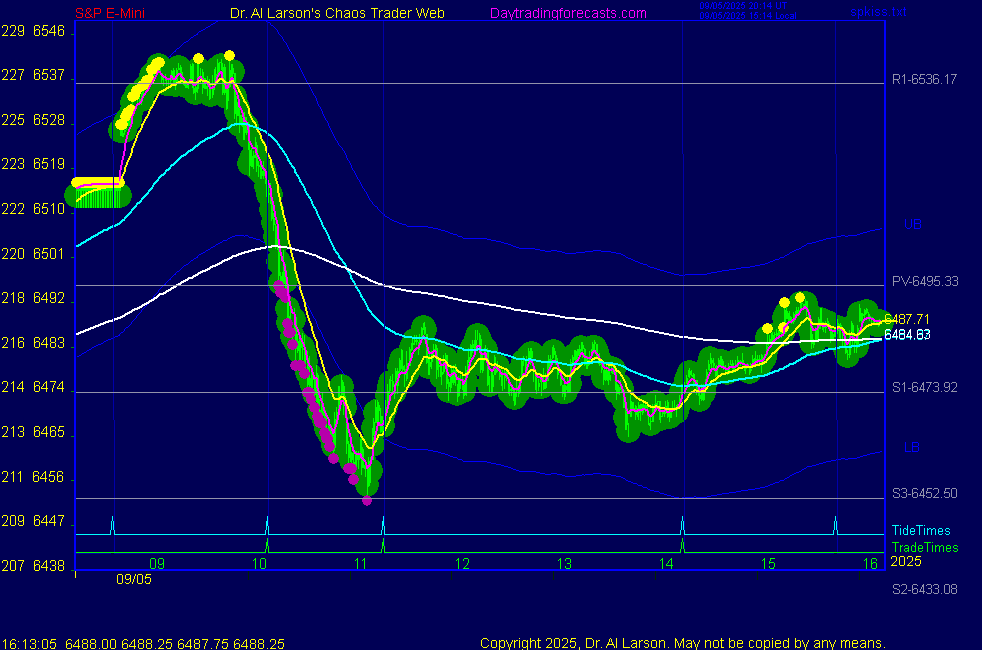Select the S&P E-Mini label
The height and width of the screenshot is (650, 982).
pos(111,13)
